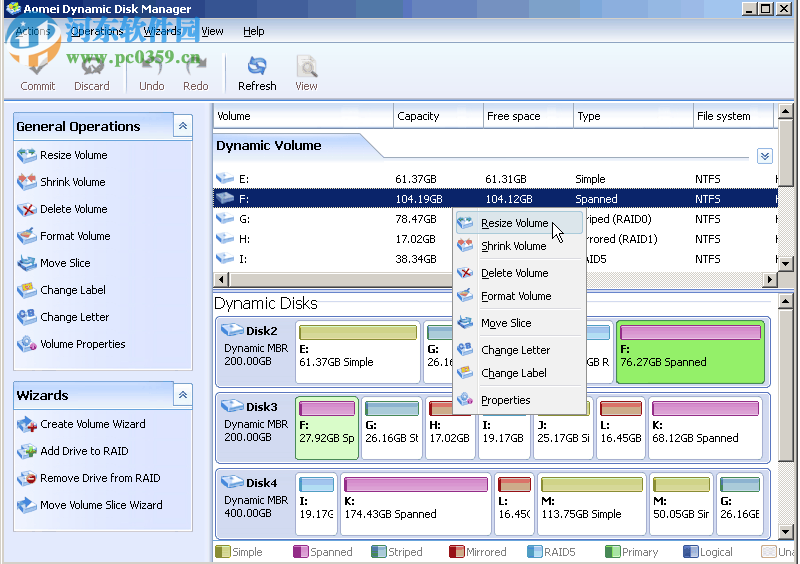Choose Delete Volume in context menu
The image size is (800, 564).
(519, 273)
